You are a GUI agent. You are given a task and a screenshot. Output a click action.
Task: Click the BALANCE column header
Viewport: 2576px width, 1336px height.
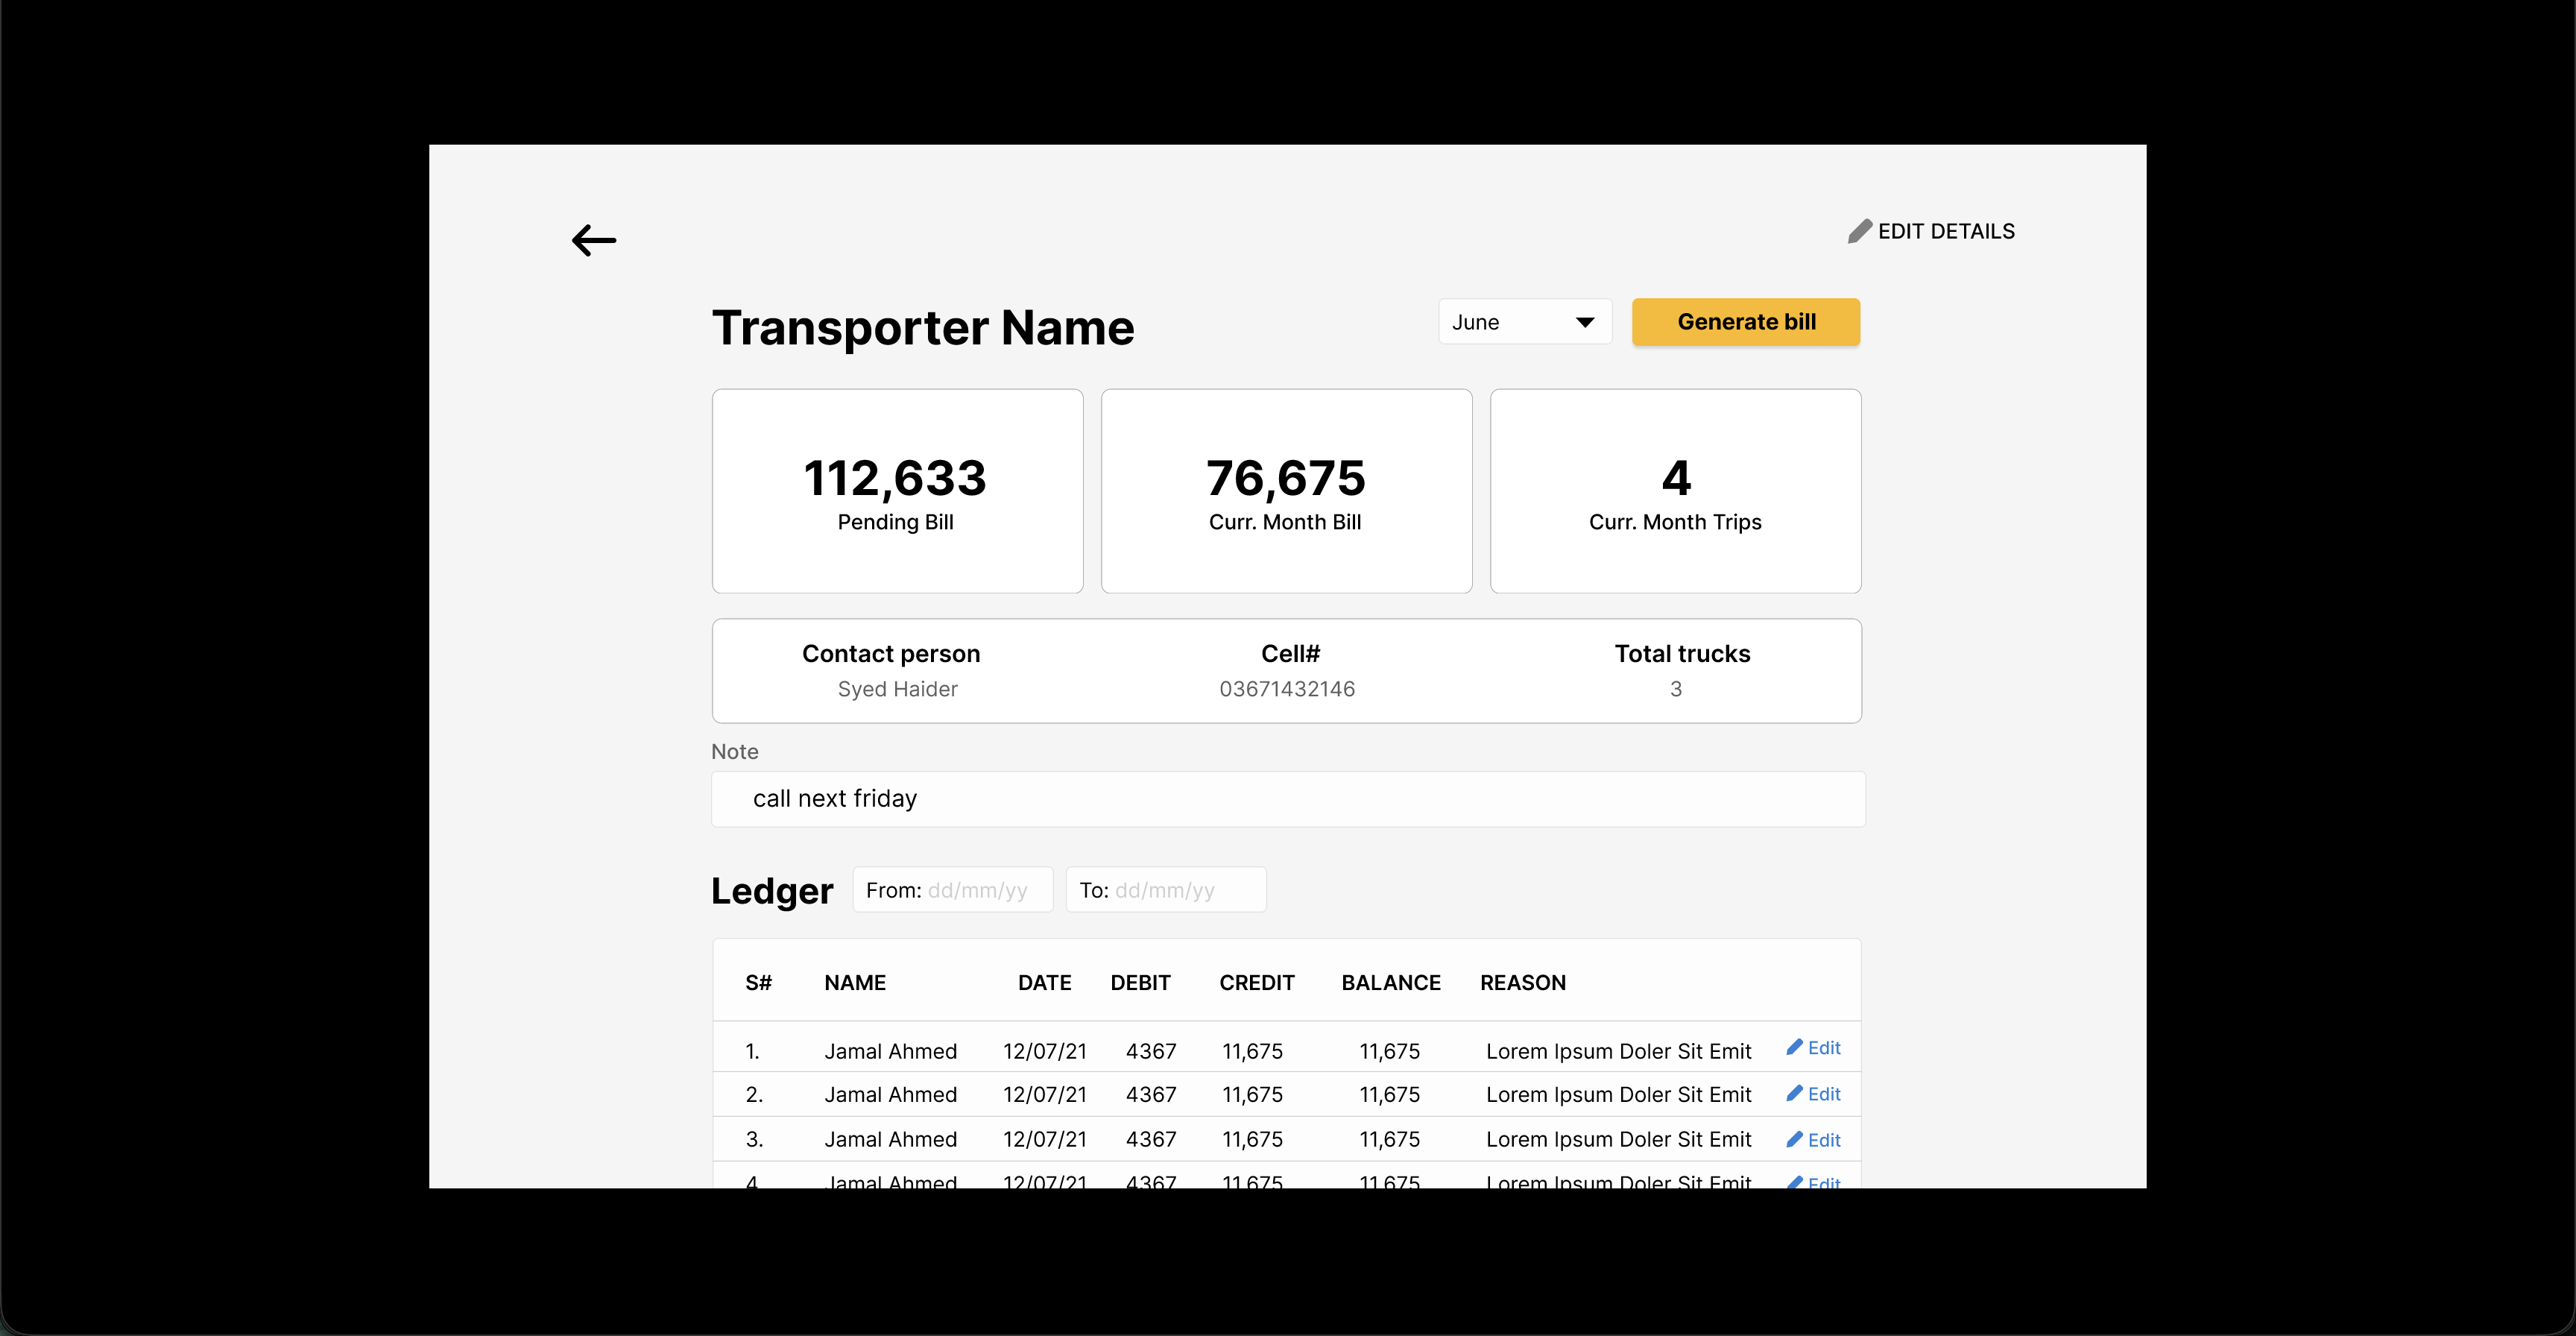click(x=1391, y=983)
